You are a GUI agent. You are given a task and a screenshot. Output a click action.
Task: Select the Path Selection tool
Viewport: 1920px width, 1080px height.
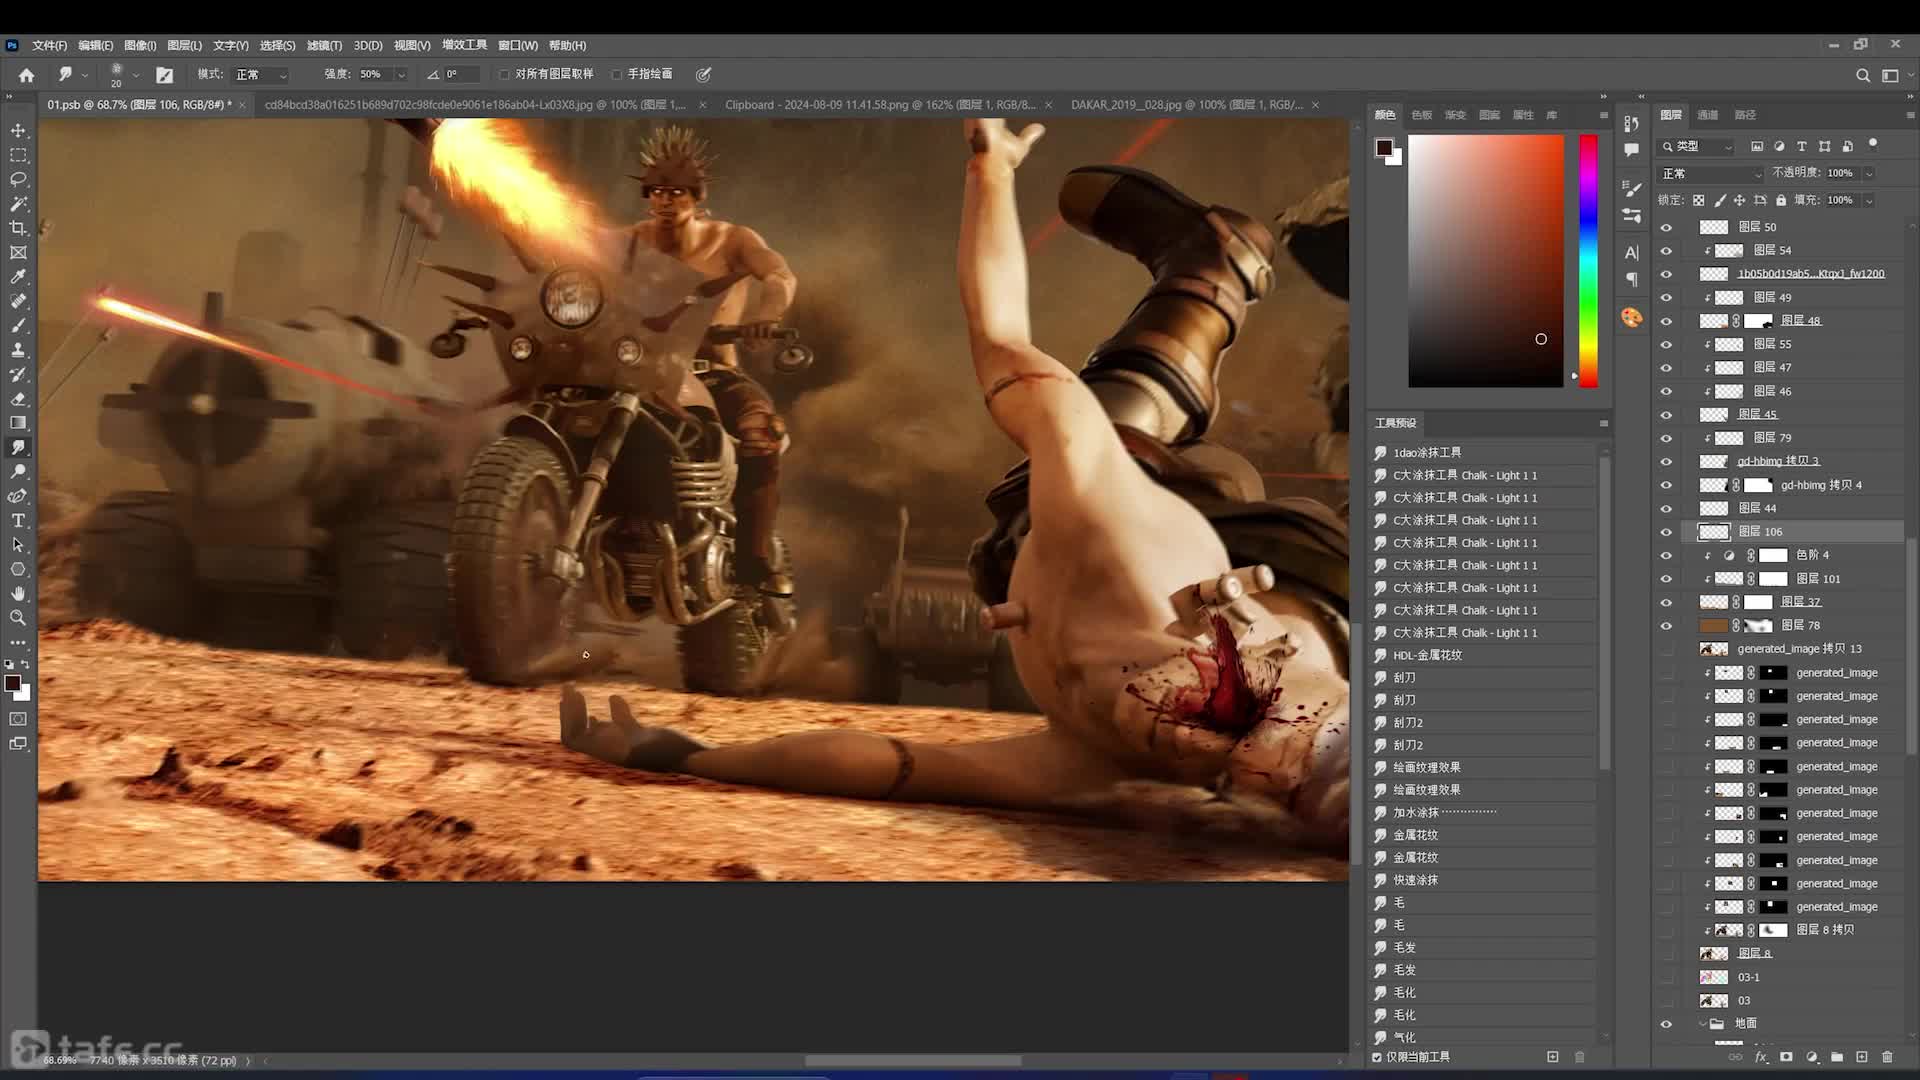tap(18, 545)
